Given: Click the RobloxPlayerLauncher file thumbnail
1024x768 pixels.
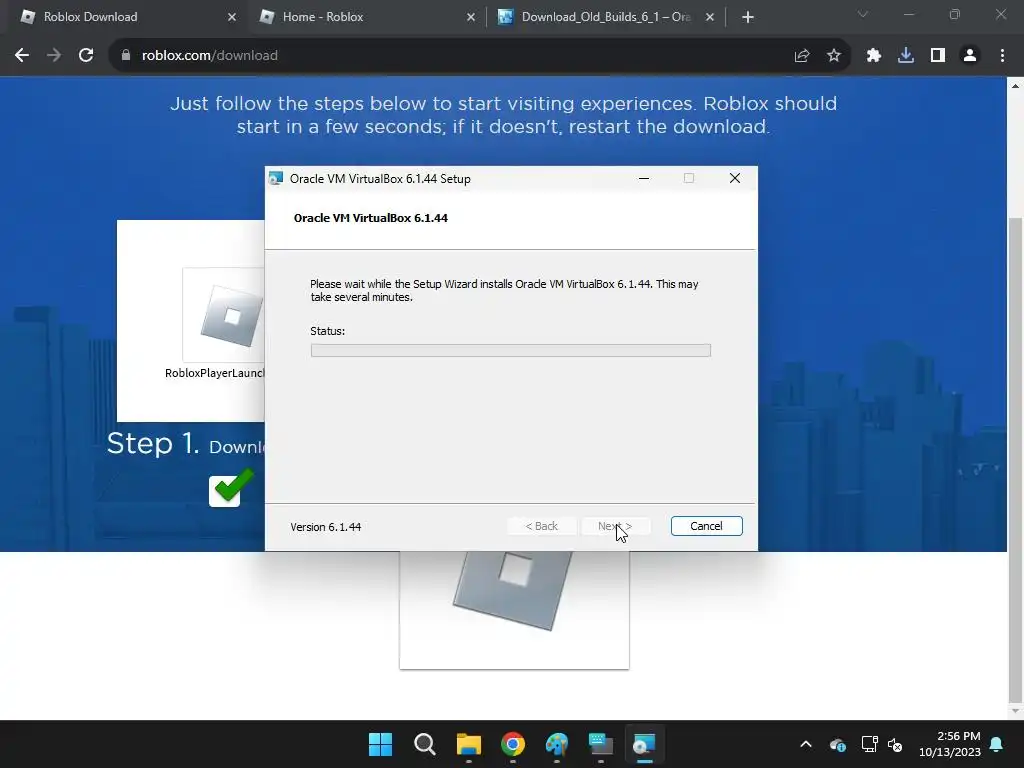Looking at the screenshot, I should 224,315.
